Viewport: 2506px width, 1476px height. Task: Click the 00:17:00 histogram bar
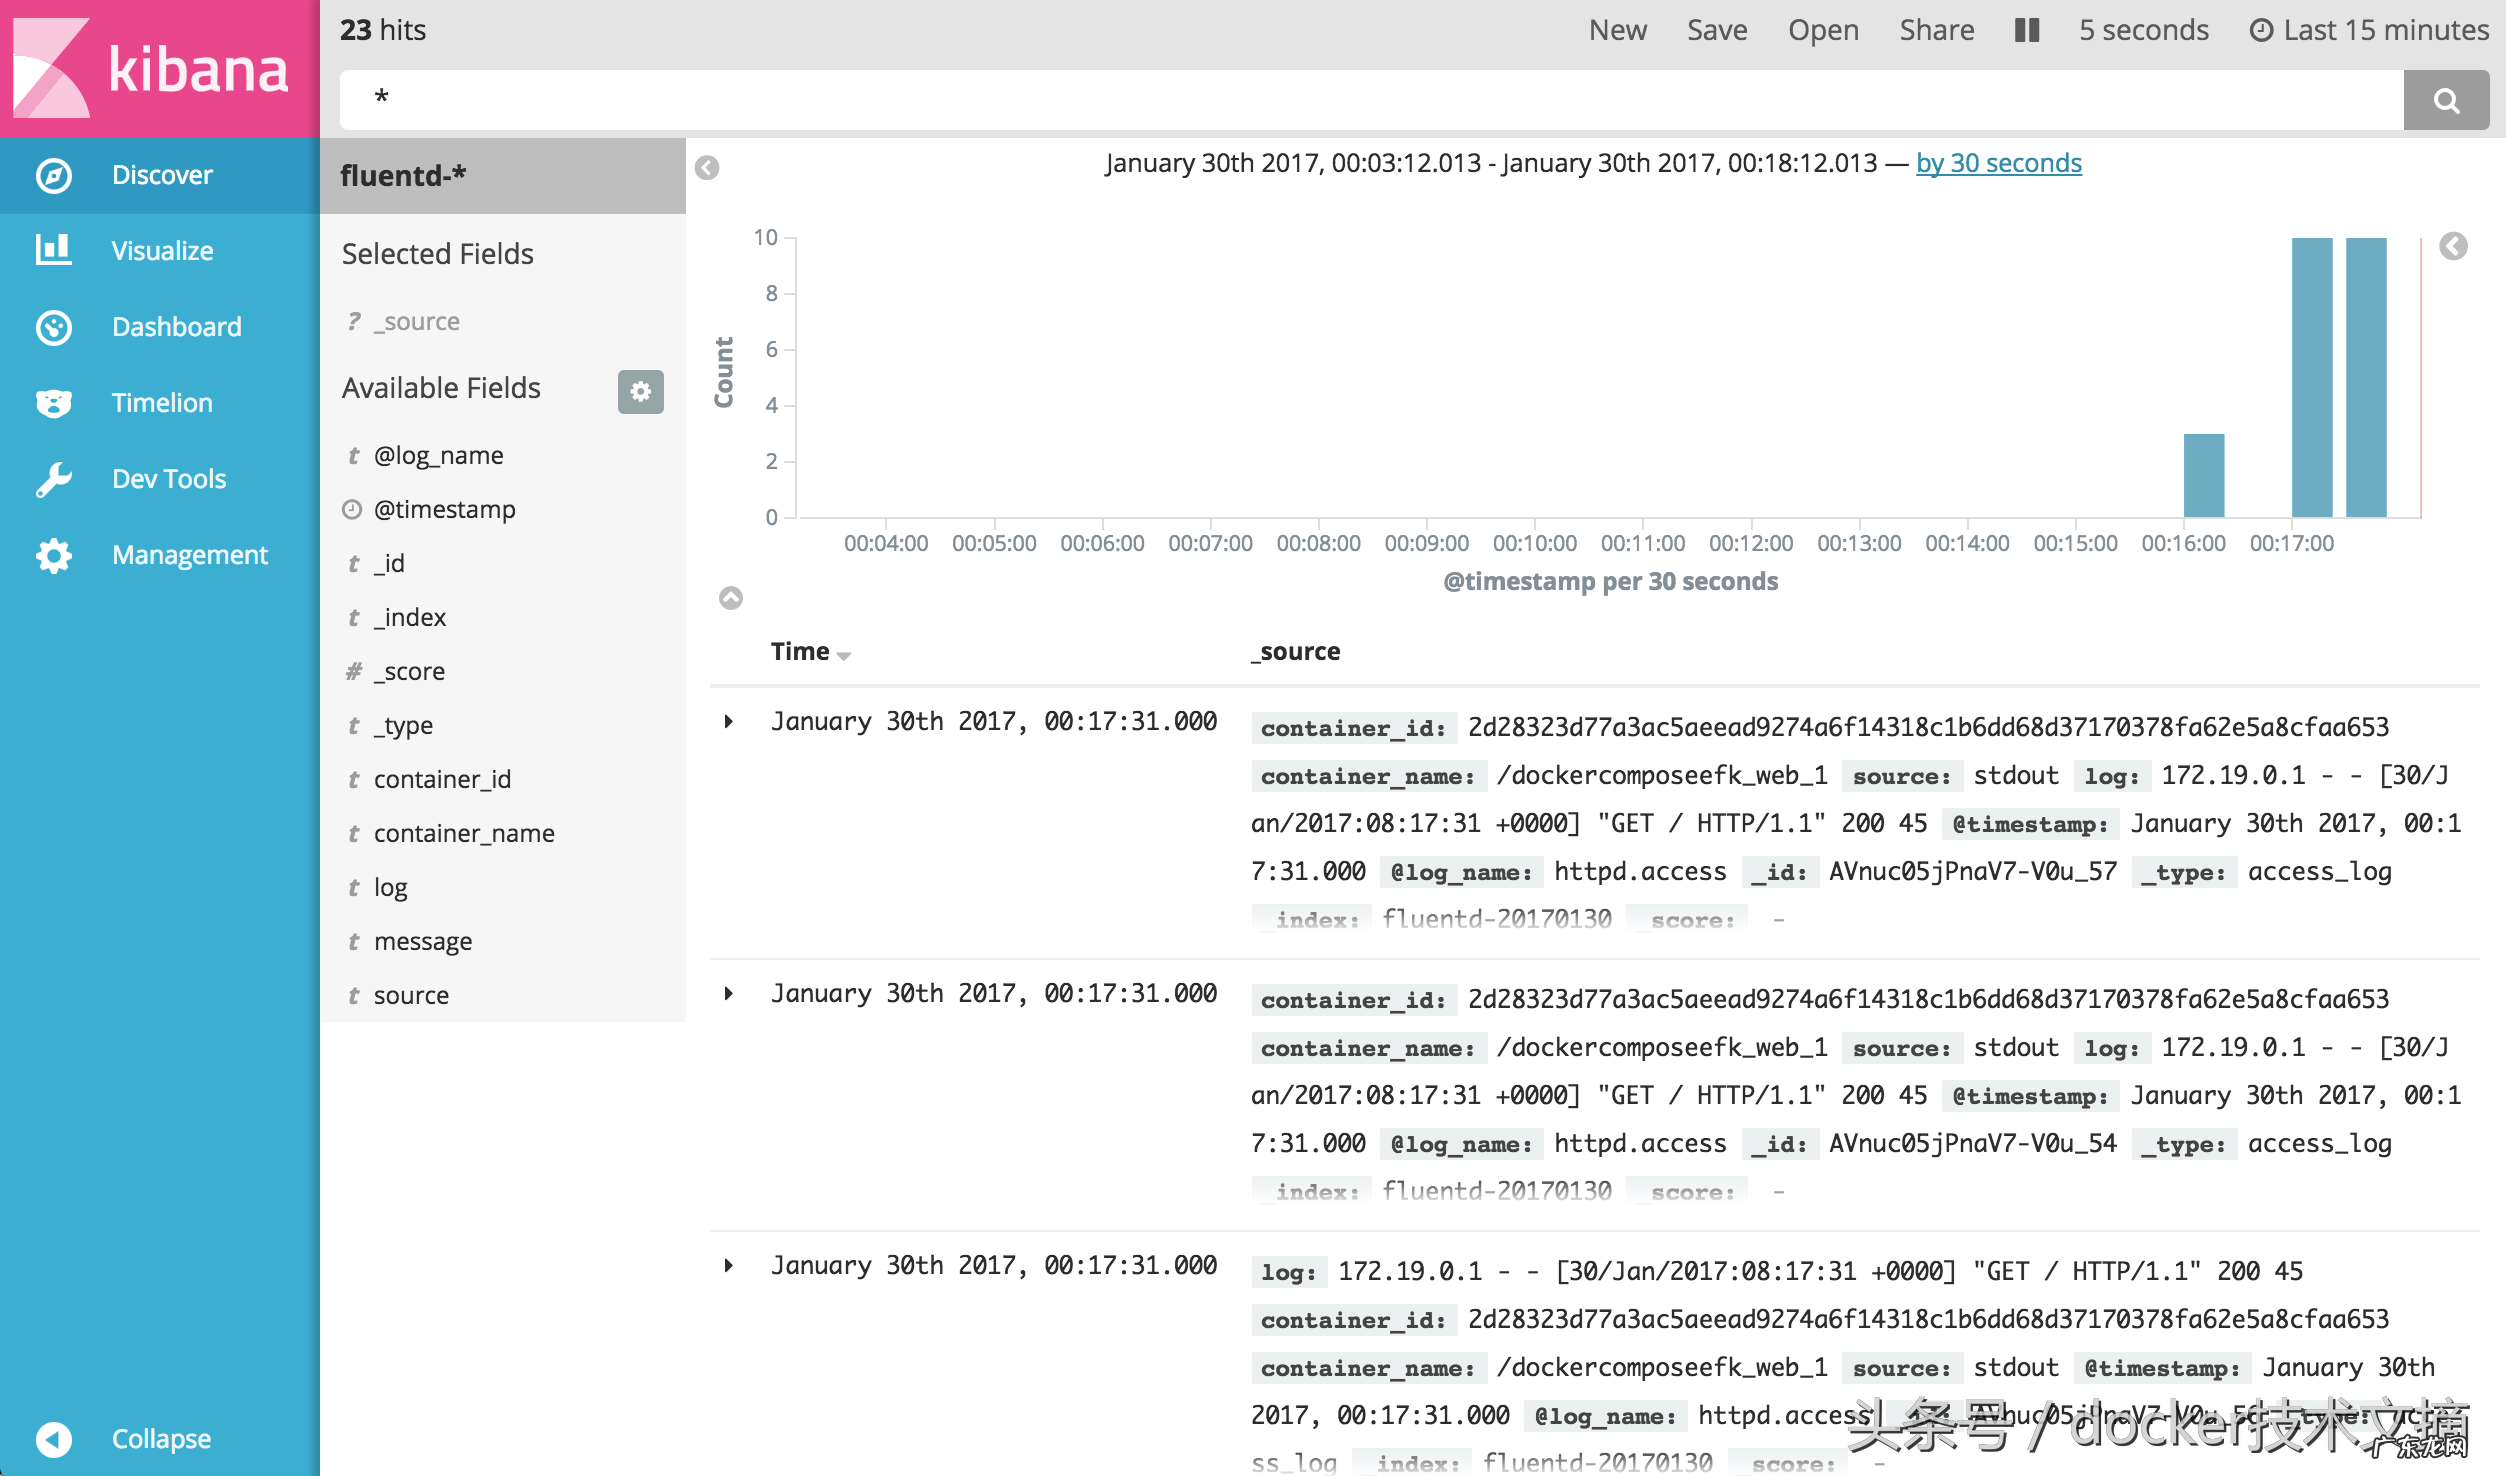point(2311,380)
